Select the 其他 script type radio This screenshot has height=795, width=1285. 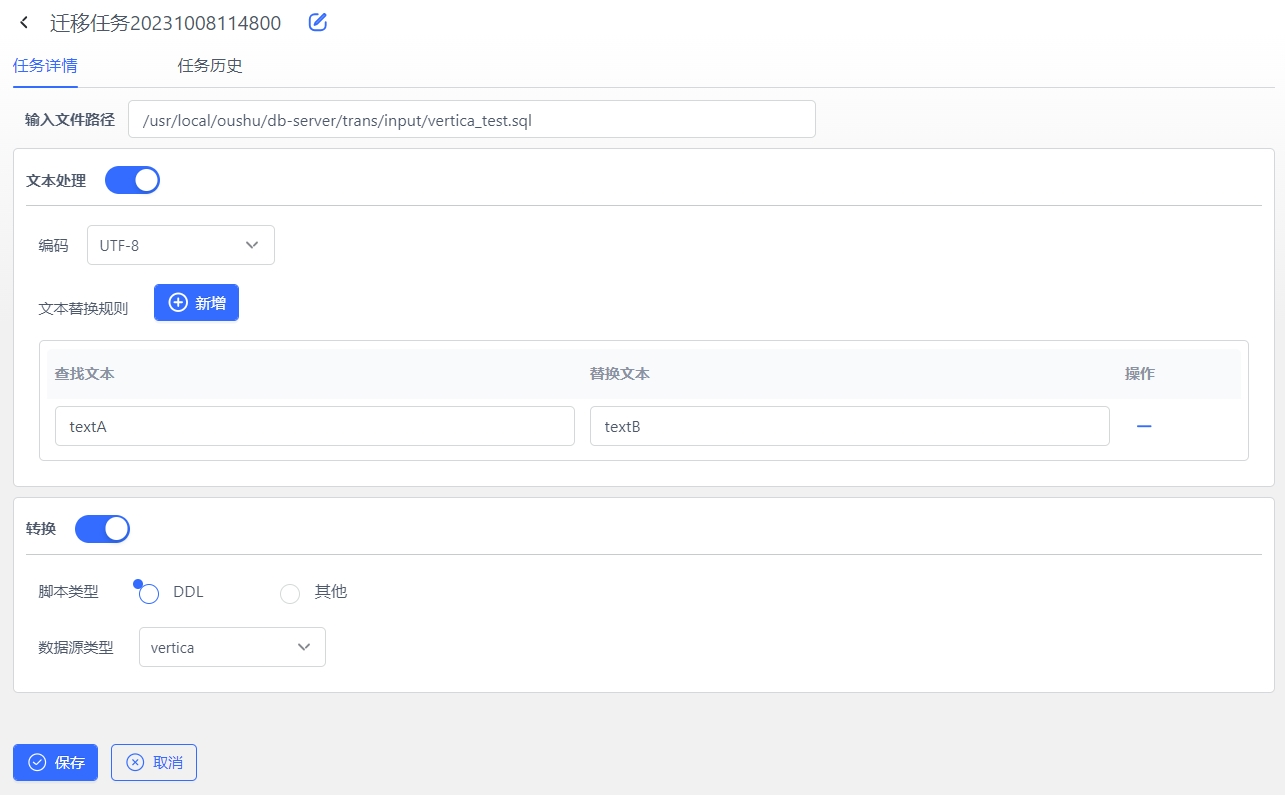pos(290,593)
